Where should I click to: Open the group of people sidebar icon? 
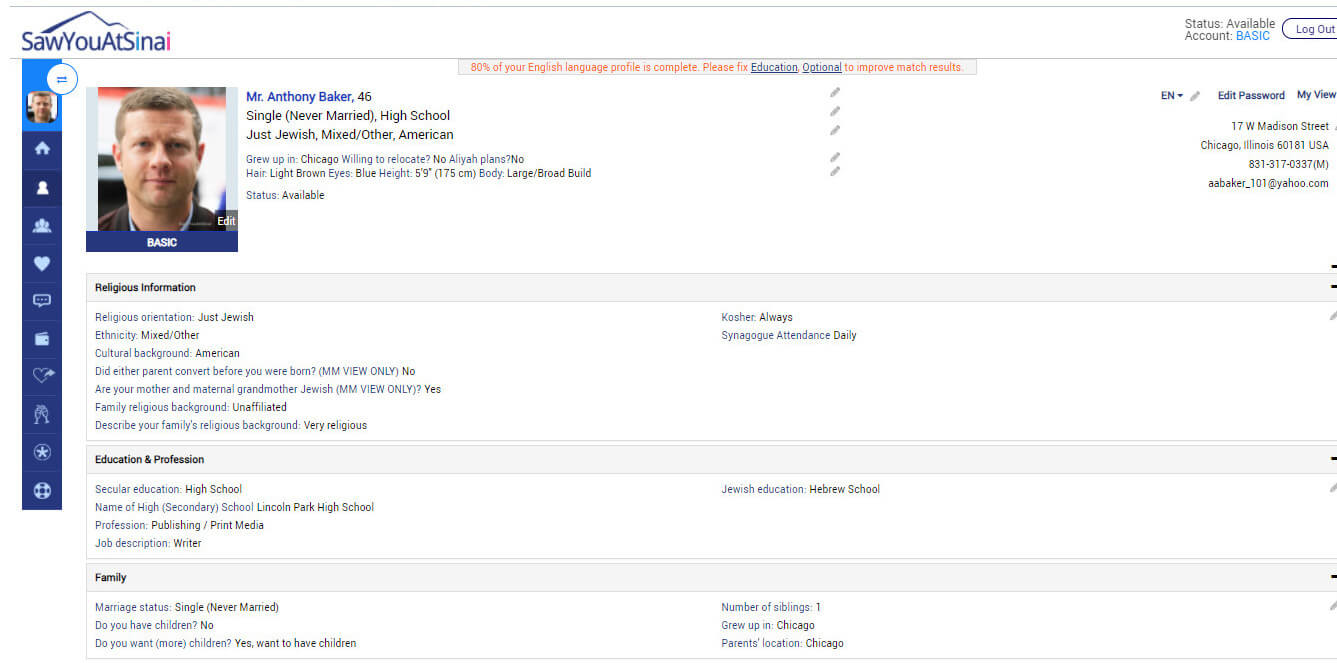tap(42, 226)
